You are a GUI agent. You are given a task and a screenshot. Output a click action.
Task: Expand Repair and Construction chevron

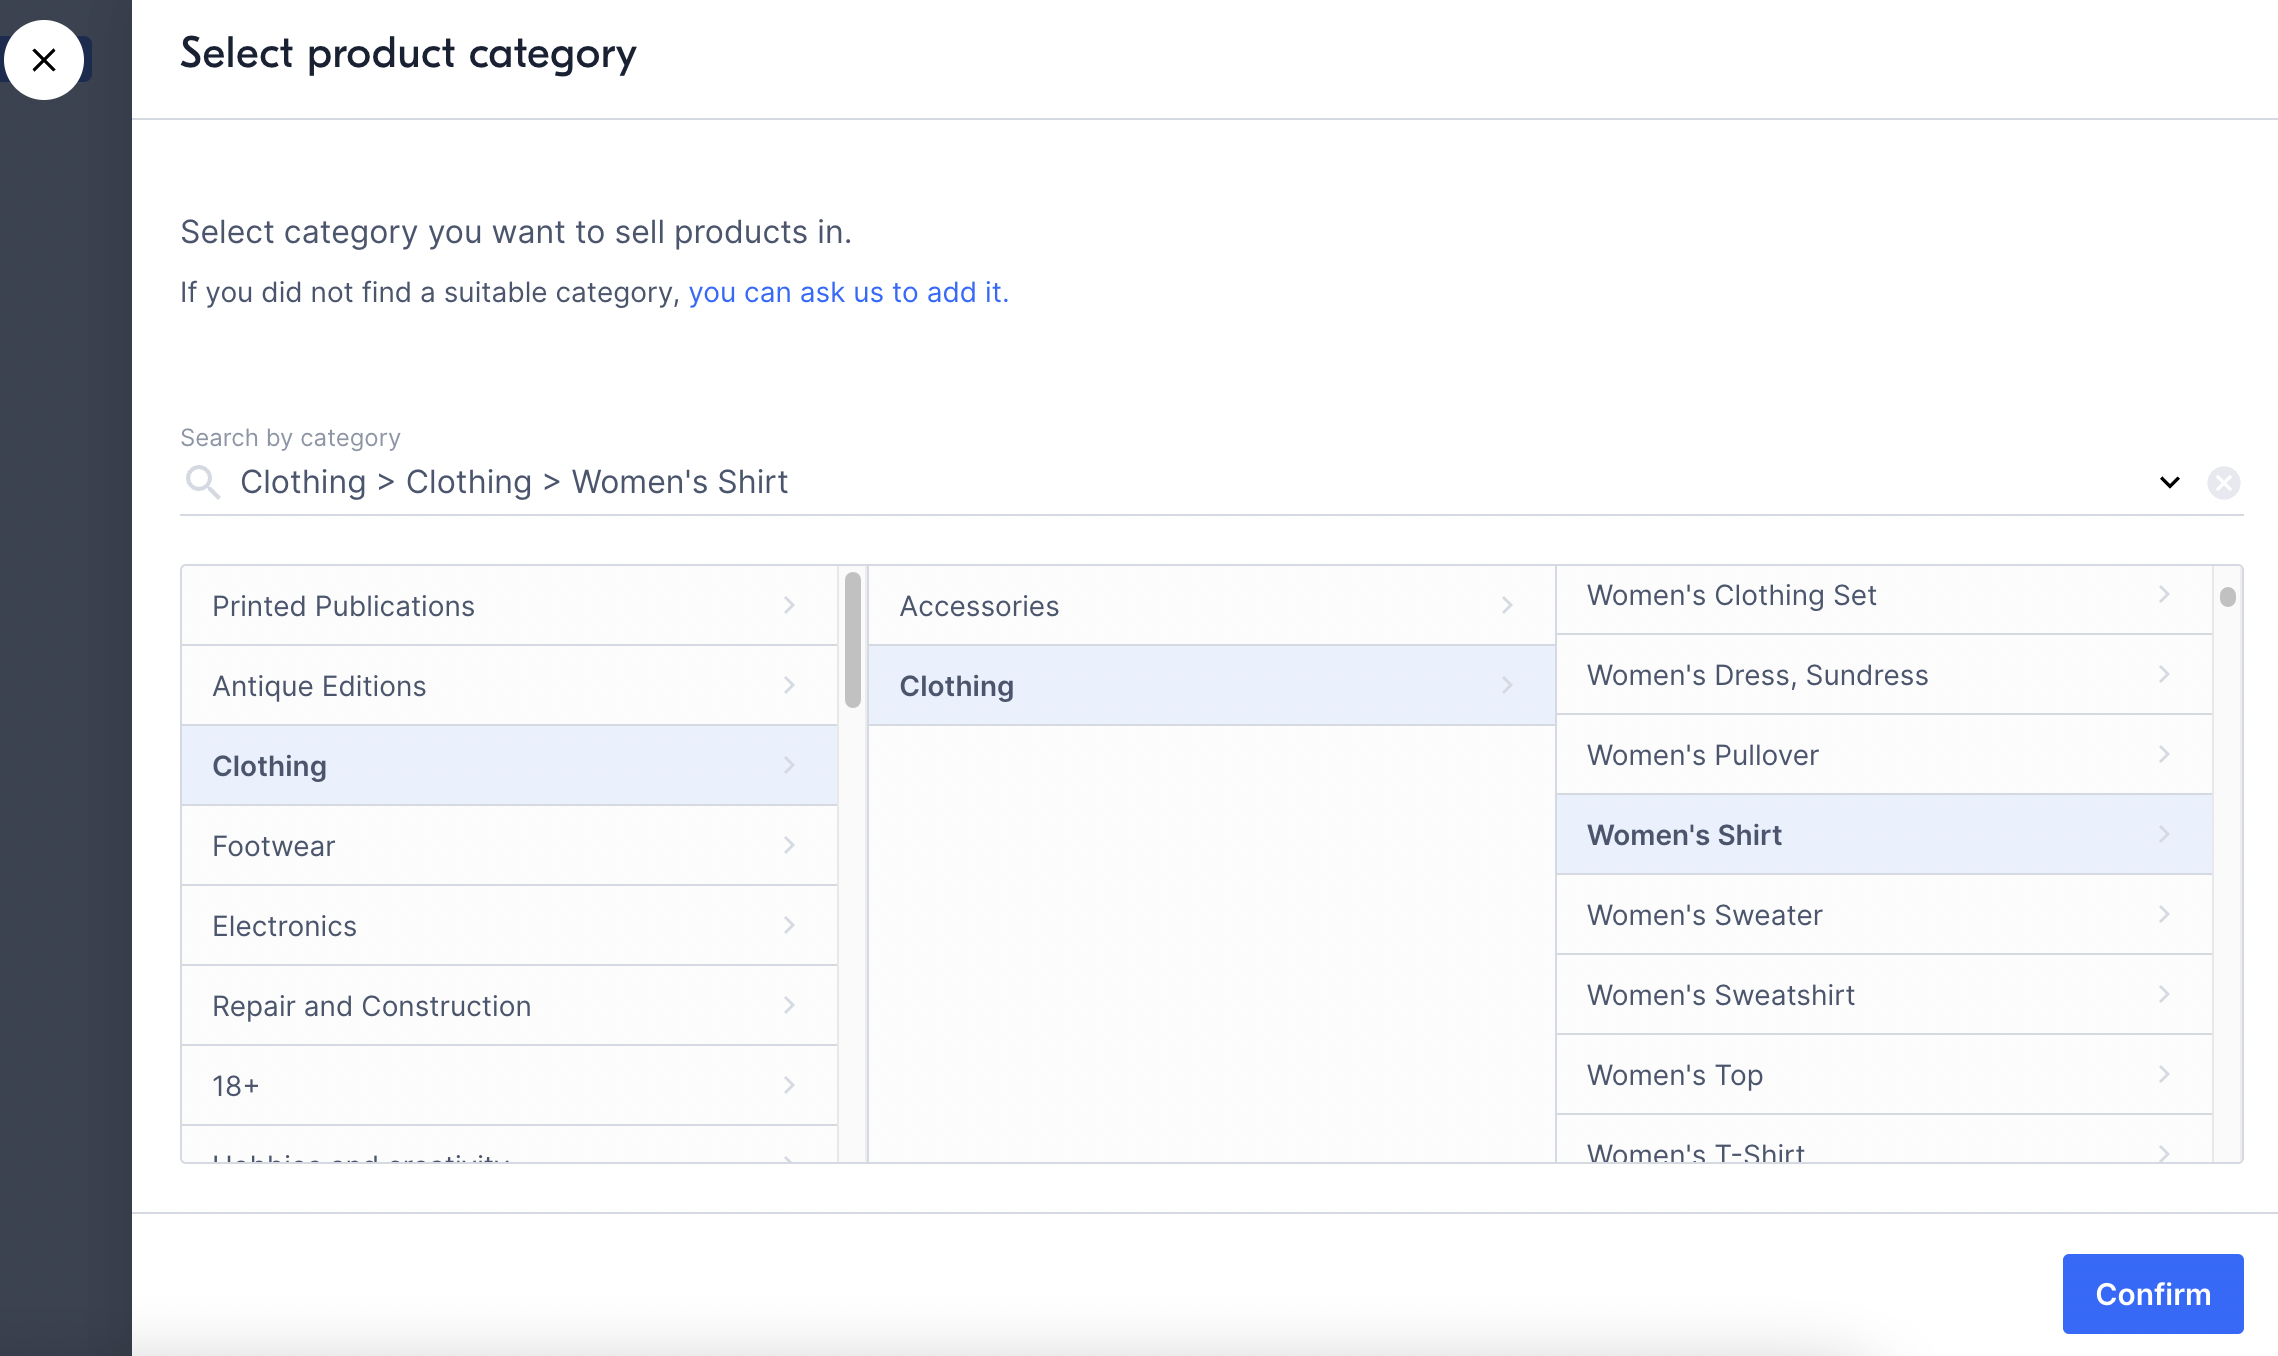789,1005
